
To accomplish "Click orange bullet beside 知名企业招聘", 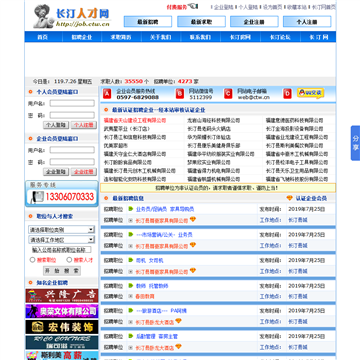I will pyautogui.click(x=30, y=282).
